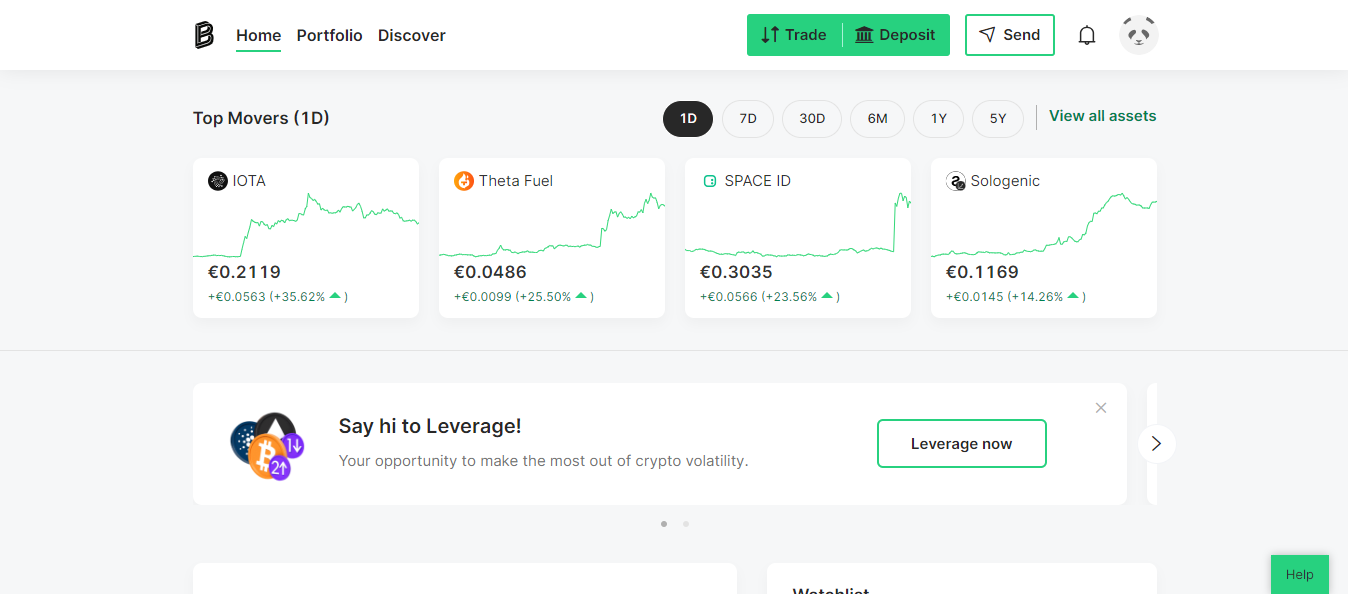Open the Portfolio tab
The width and height of the screenshot is (1348, 594).
(330, 35)
